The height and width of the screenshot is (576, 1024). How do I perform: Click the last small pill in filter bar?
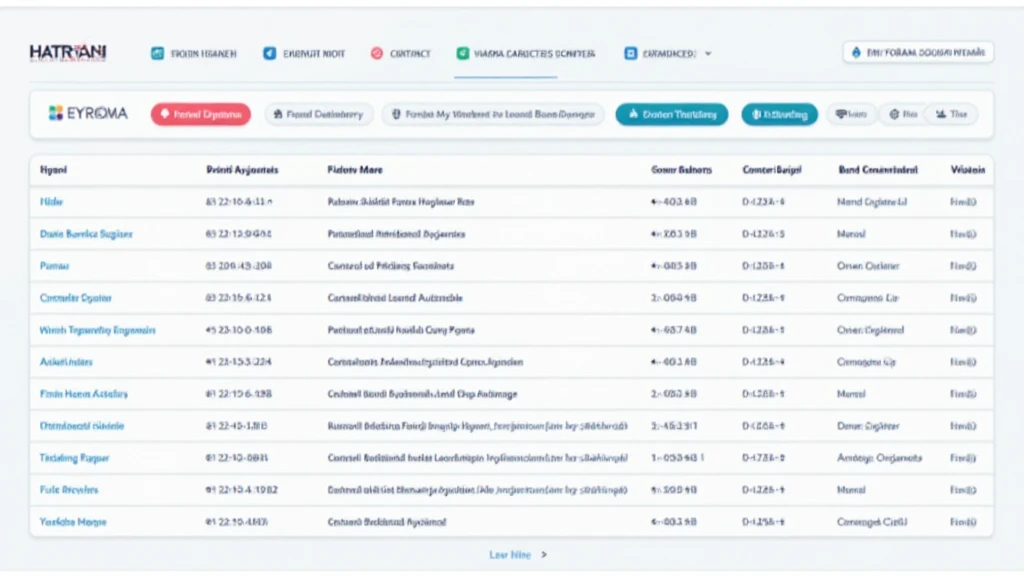(x=950, y=115)
